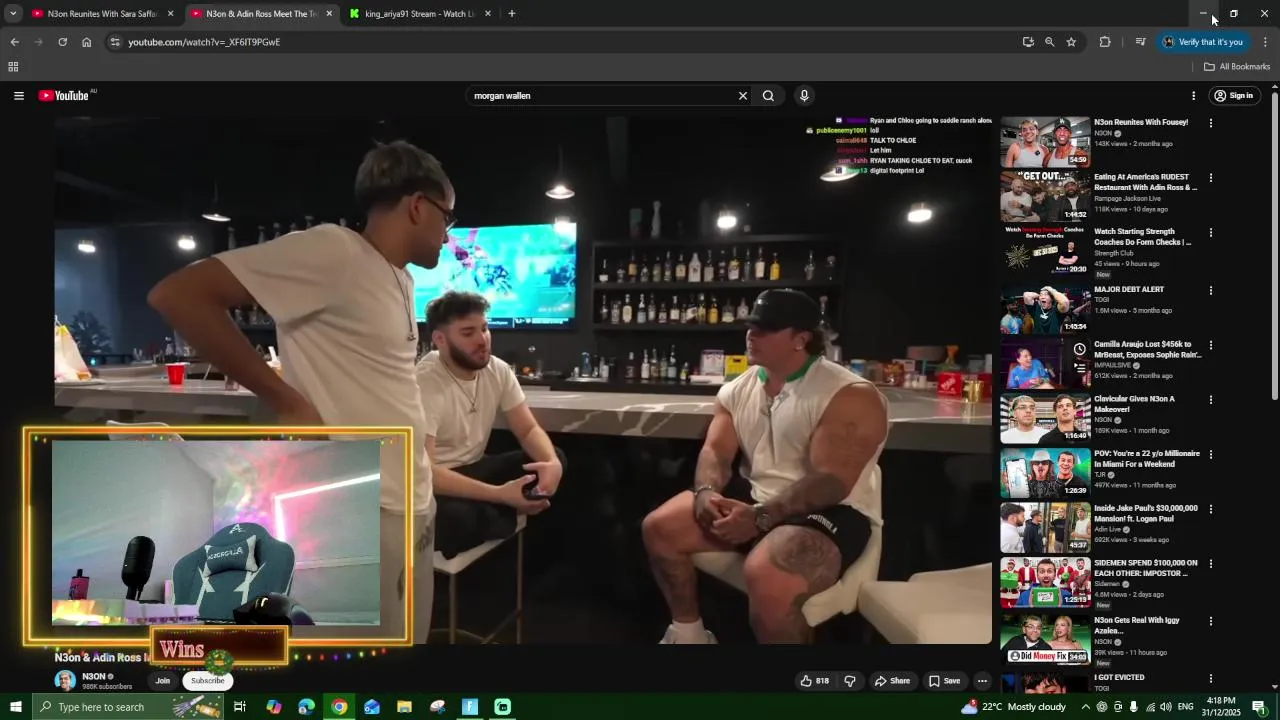1280x720 pixels.
Task: Open 'Inside Jake Paul's $30,000,000 Mansion' video
Action: (1045, 528)
